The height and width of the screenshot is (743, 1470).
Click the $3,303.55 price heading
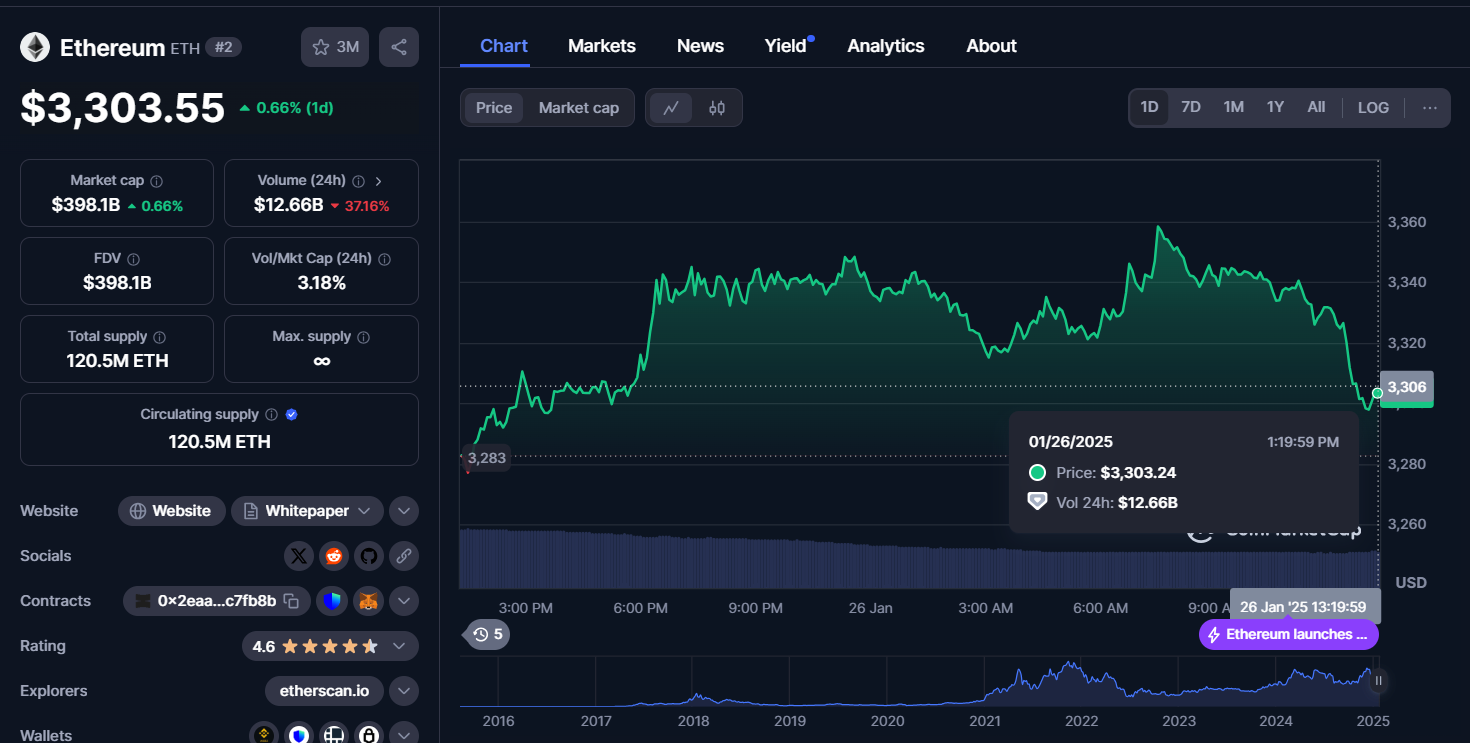tap(123, 108)
